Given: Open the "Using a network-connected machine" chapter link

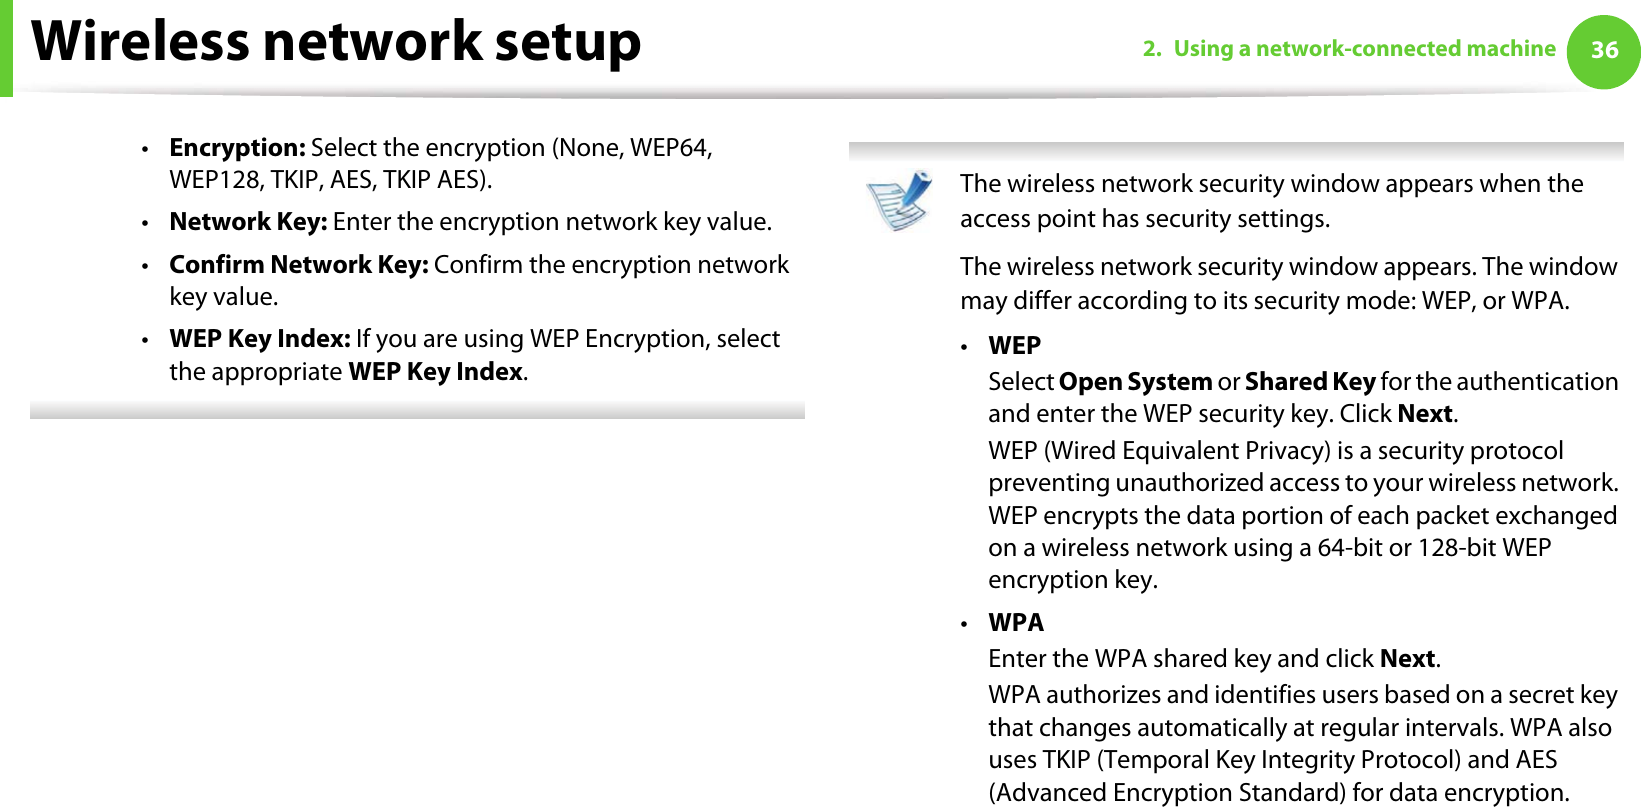Looking at the screenshot, I should tap(1349, 49).
